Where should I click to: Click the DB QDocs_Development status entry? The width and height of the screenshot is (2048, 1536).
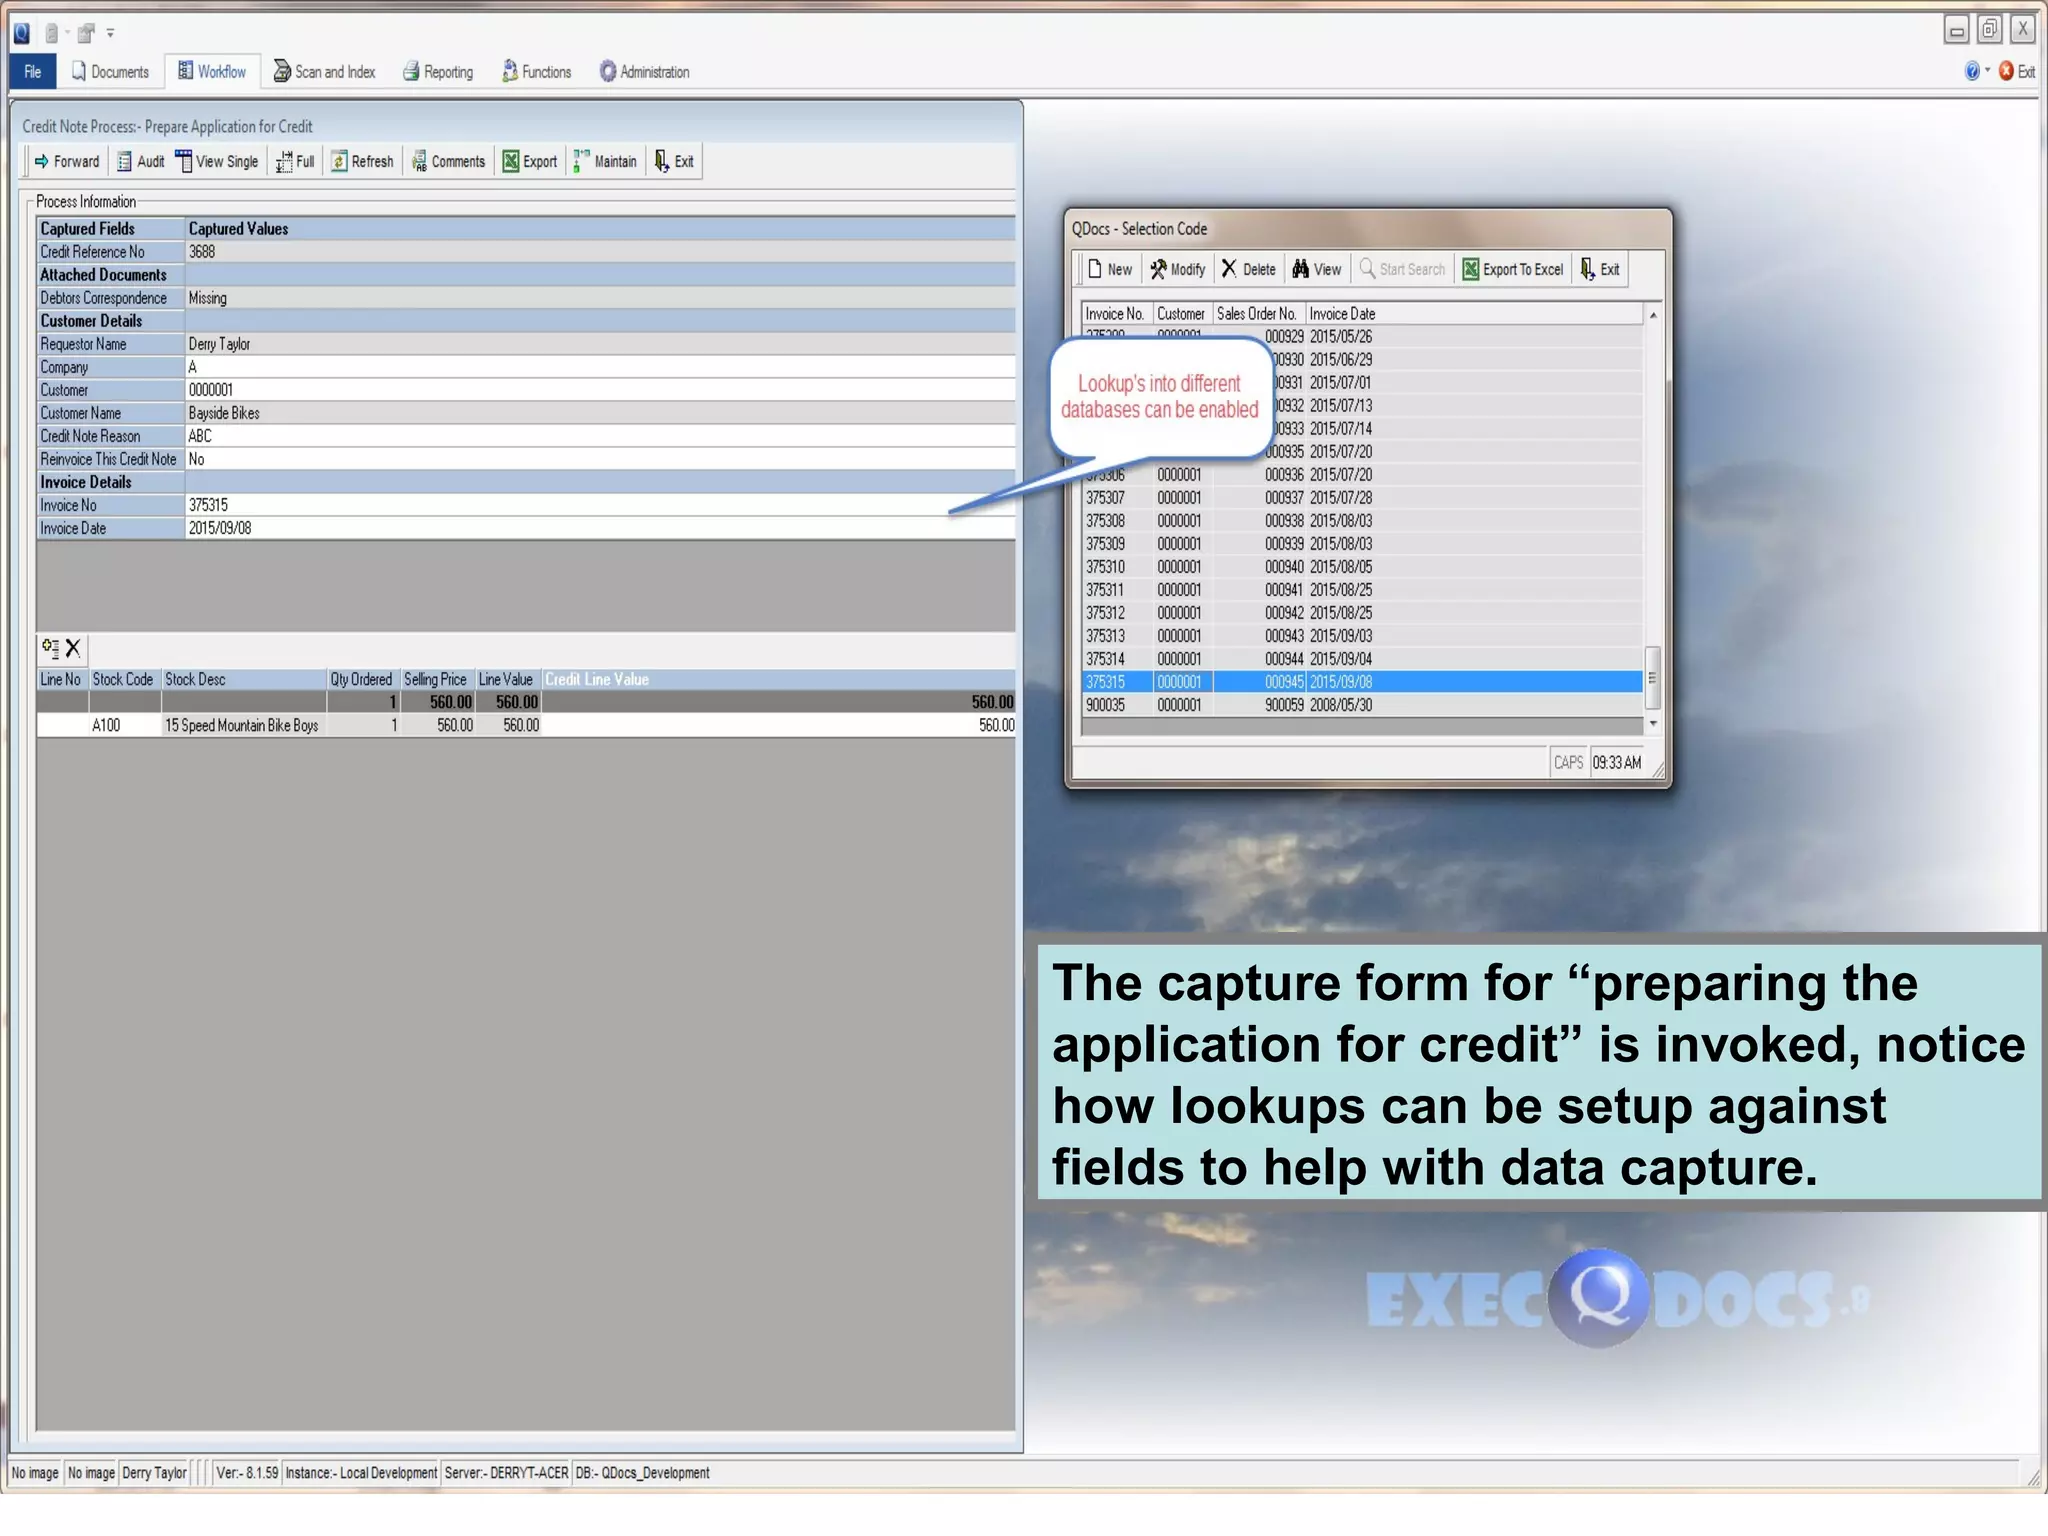642,1473
